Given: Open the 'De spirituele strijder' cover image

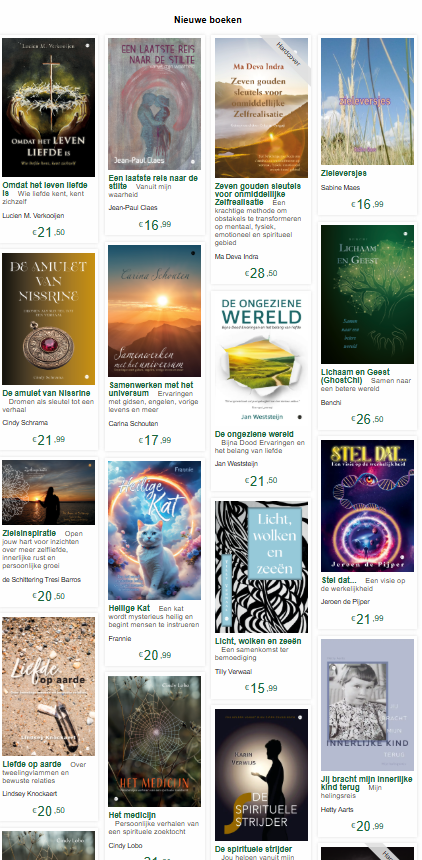Looking at the screenshot, I should click(261, 775).
